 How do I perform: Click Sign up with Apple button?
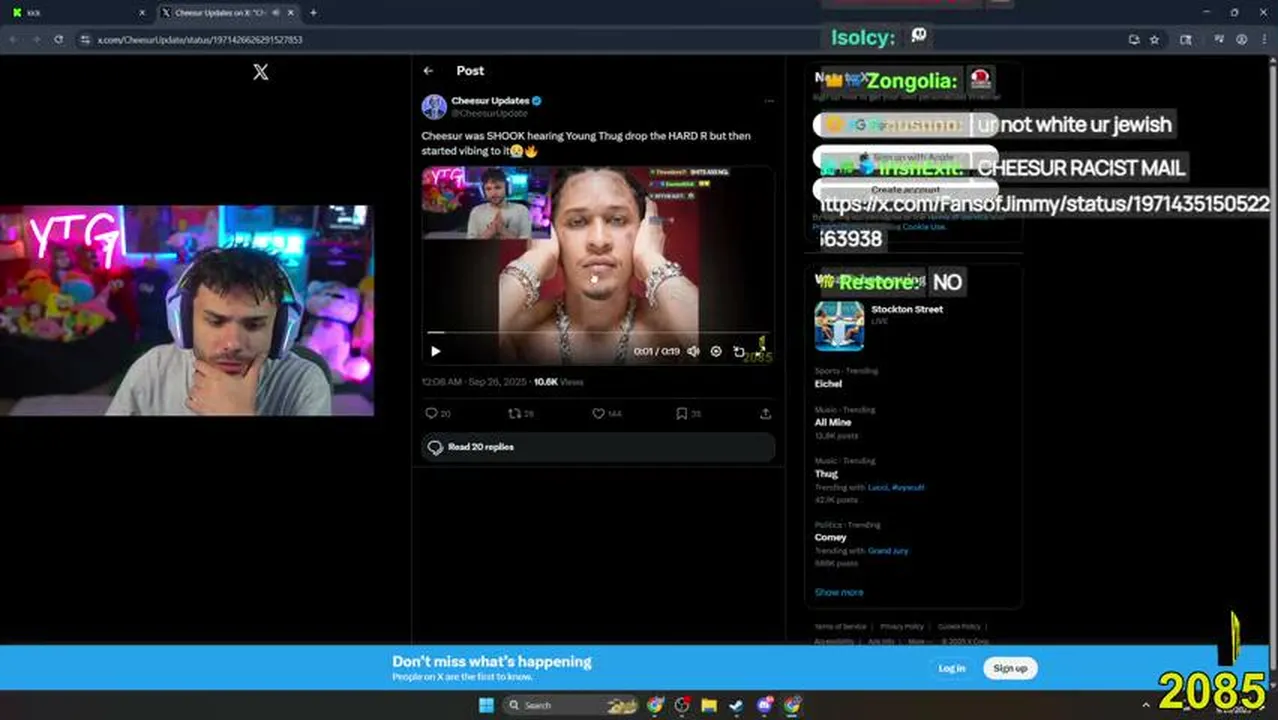(x=905, y=157)
